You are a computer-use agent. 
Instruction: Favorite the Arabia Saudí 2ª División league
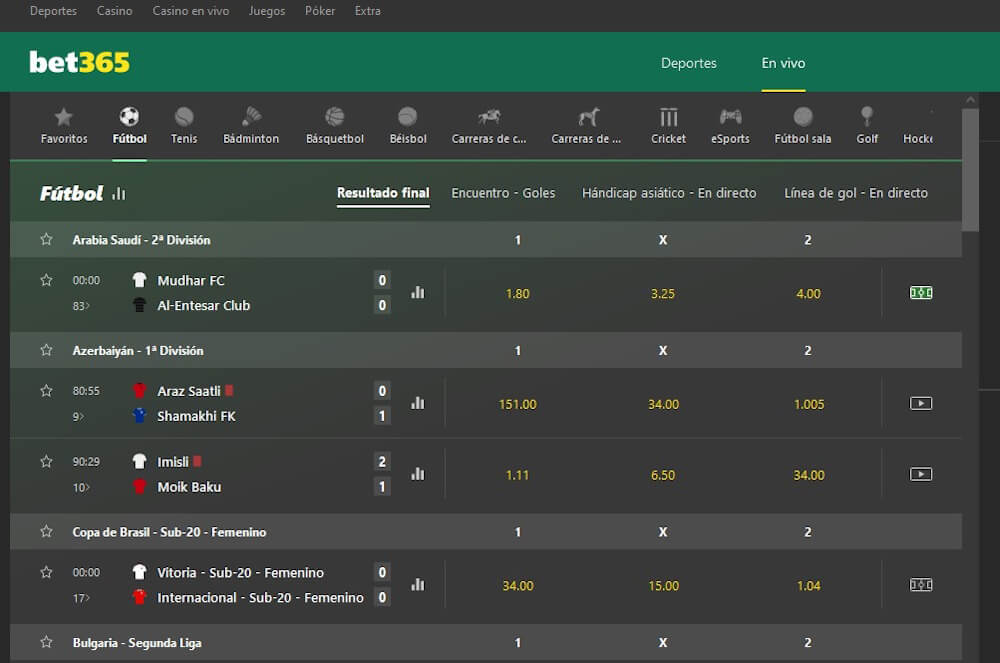pos(46,239)
